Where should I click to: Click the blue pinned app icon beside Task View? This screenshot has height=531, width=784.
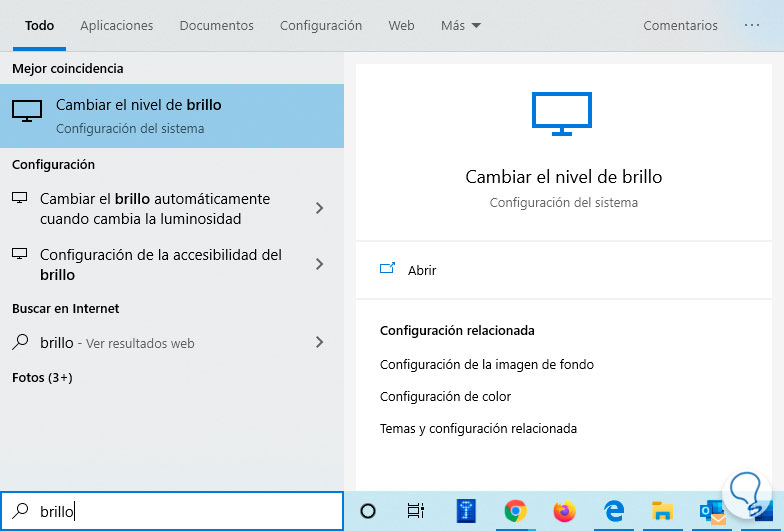pyautogui.click(x=465, y=511)
